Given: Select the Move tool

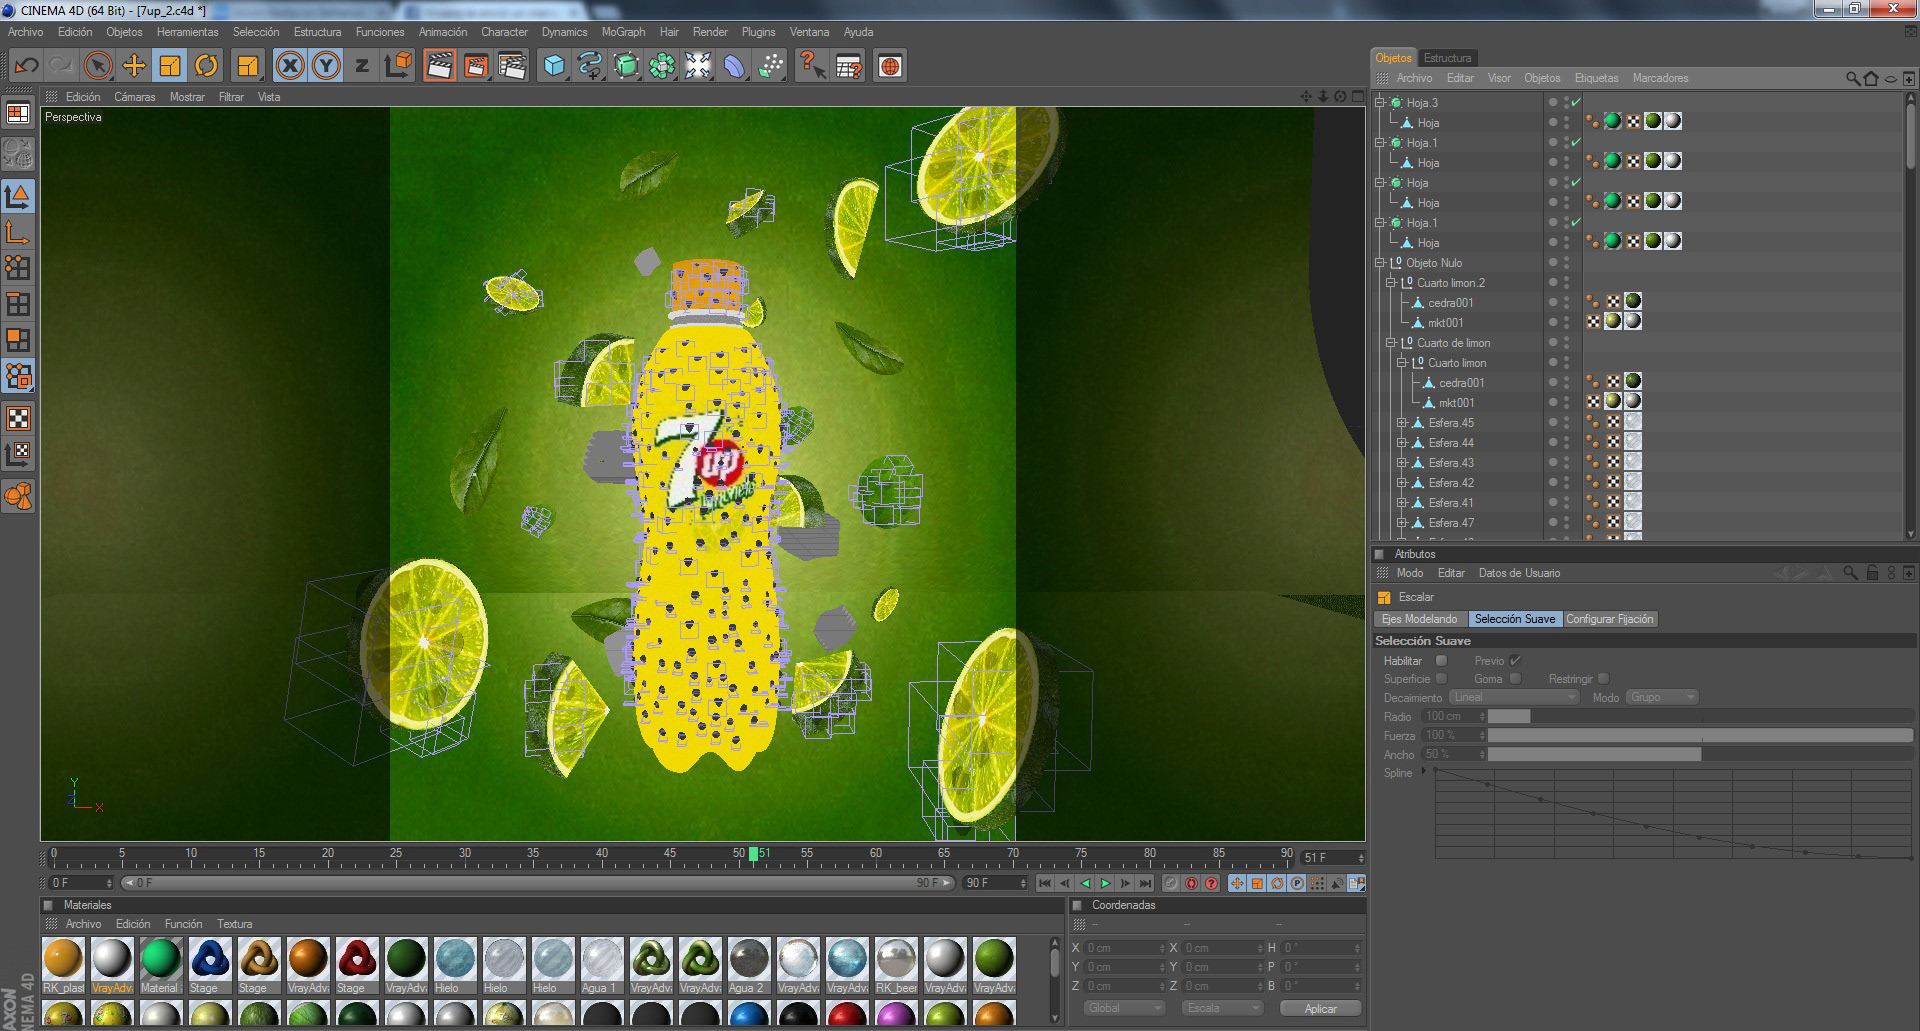Looking at the screenshot, I should coord(134,66).
